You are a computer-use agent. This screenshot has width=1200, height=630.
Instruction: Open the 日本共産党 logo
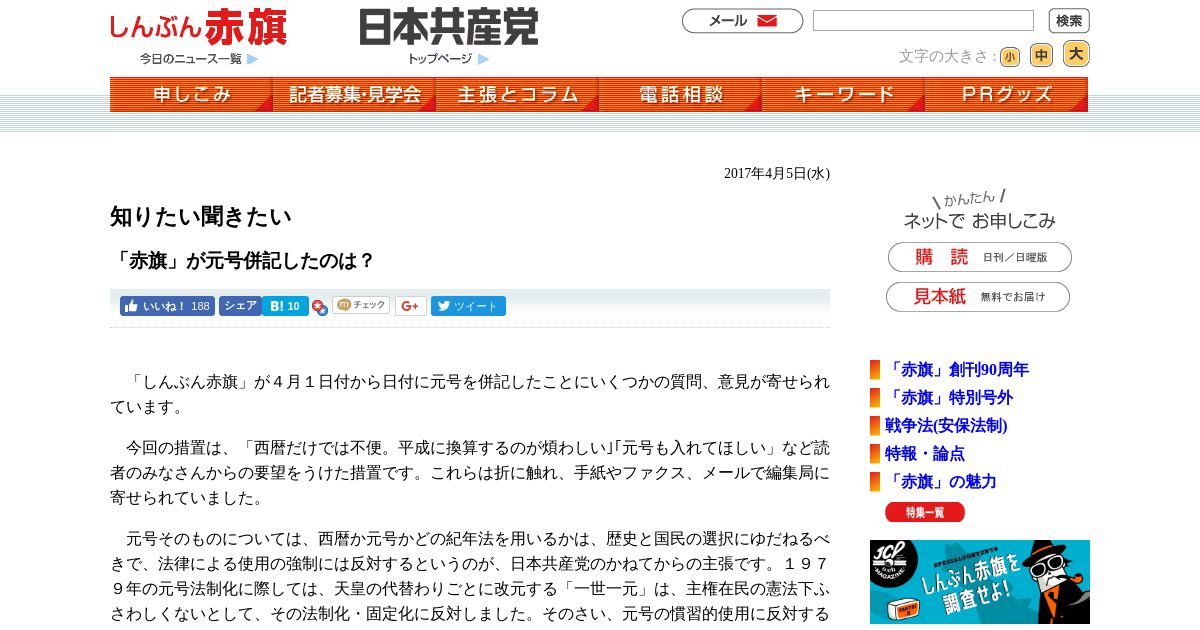coord(449,27)
